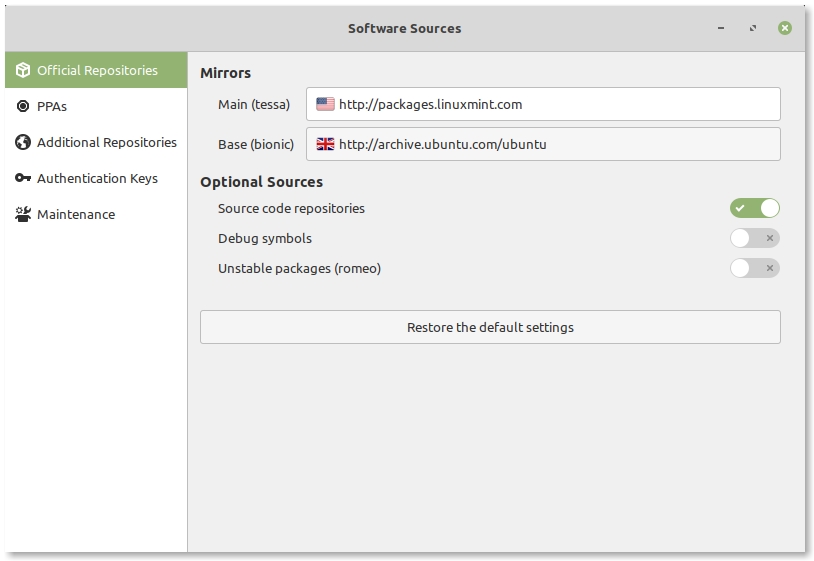The height and width of the screenshot is (561, 814).
Task: Click the Official Repositories package icon
Action: pyautogui.click(x=23, y=70)
